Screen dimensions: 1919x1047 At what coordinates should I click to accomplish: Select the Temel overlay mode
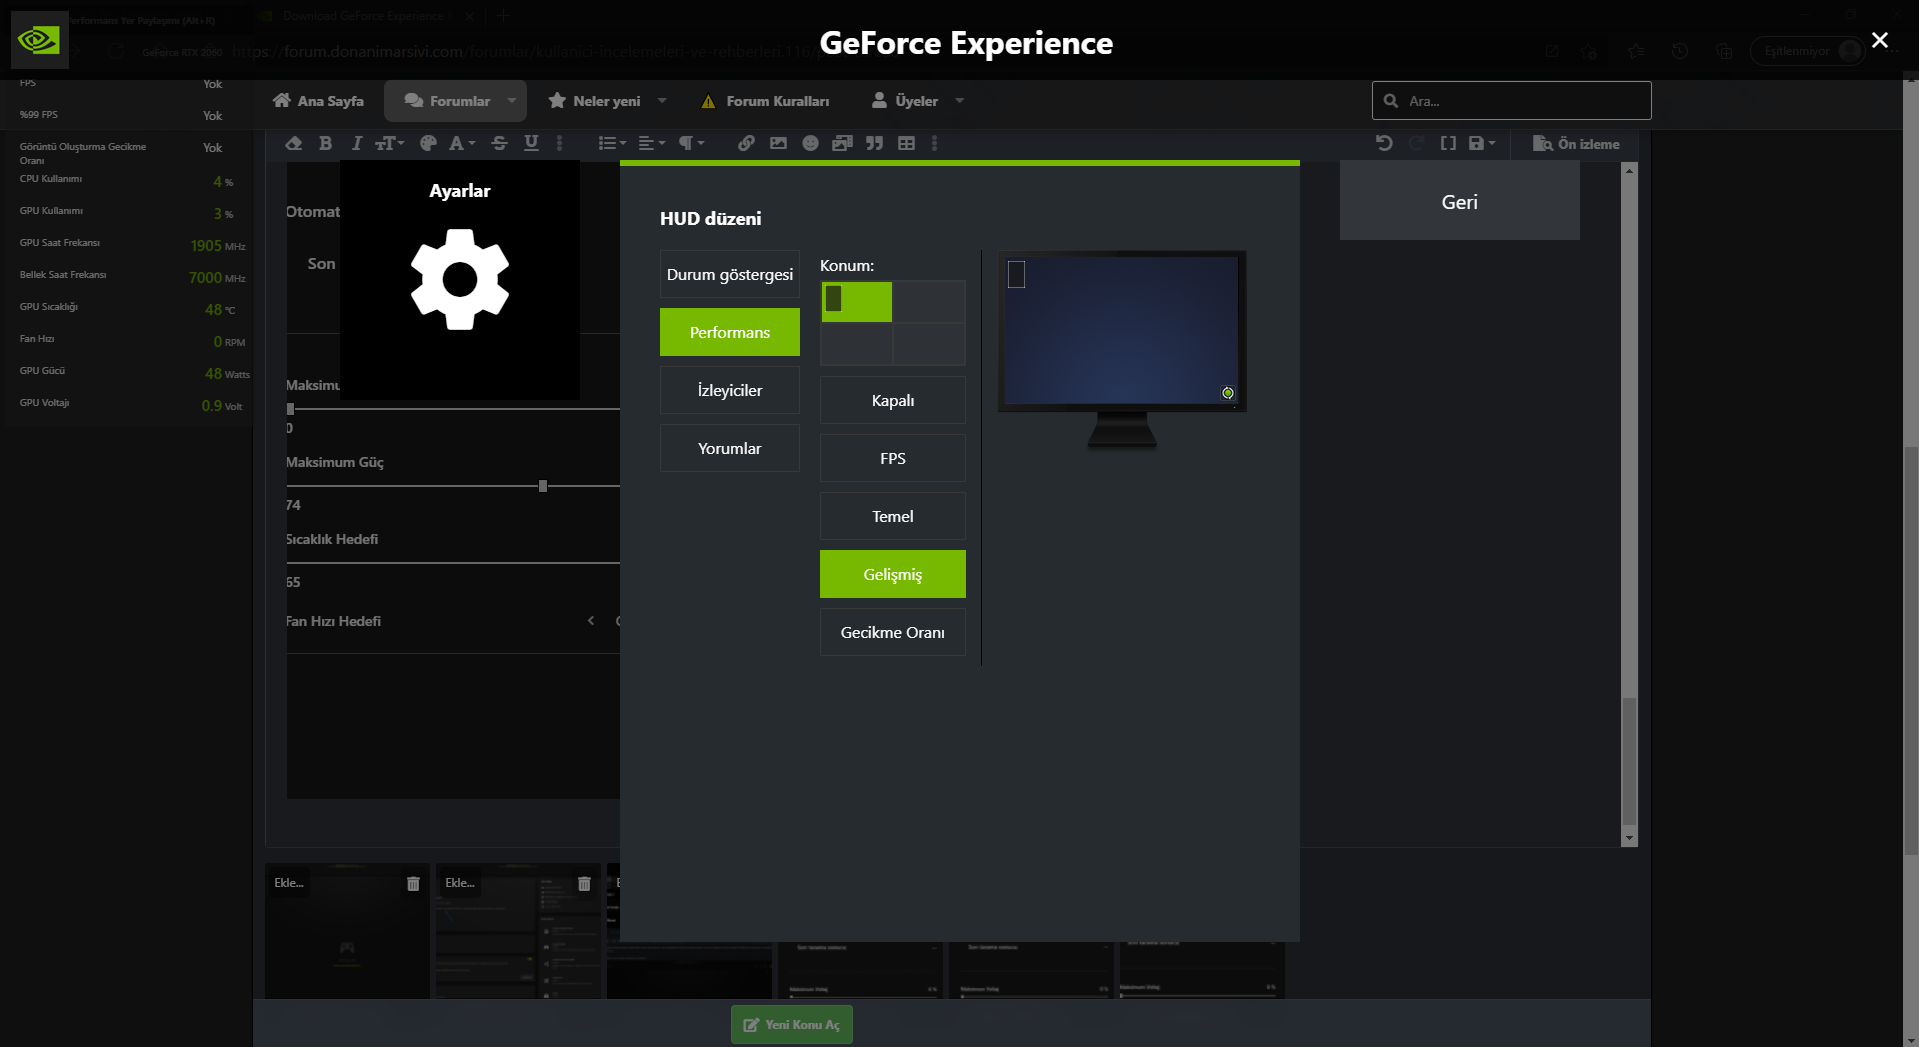point(893,516)
